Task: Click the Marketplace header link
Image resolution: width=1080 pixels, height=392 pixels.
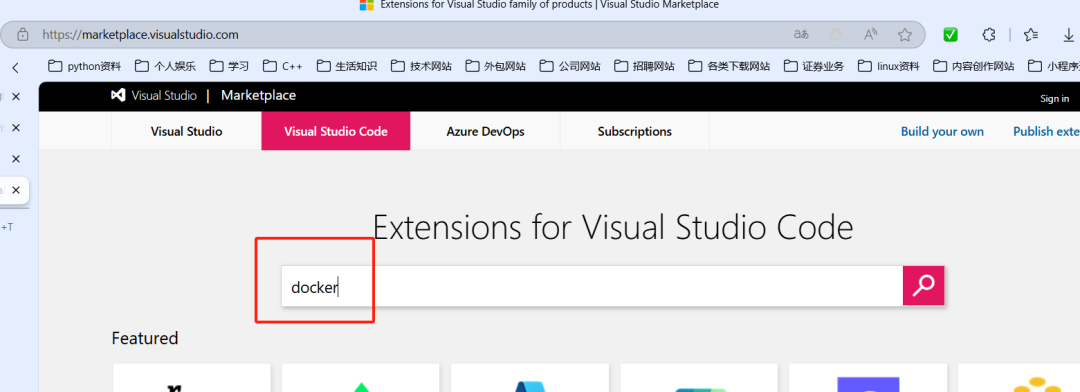Action: tap(258, 96)
